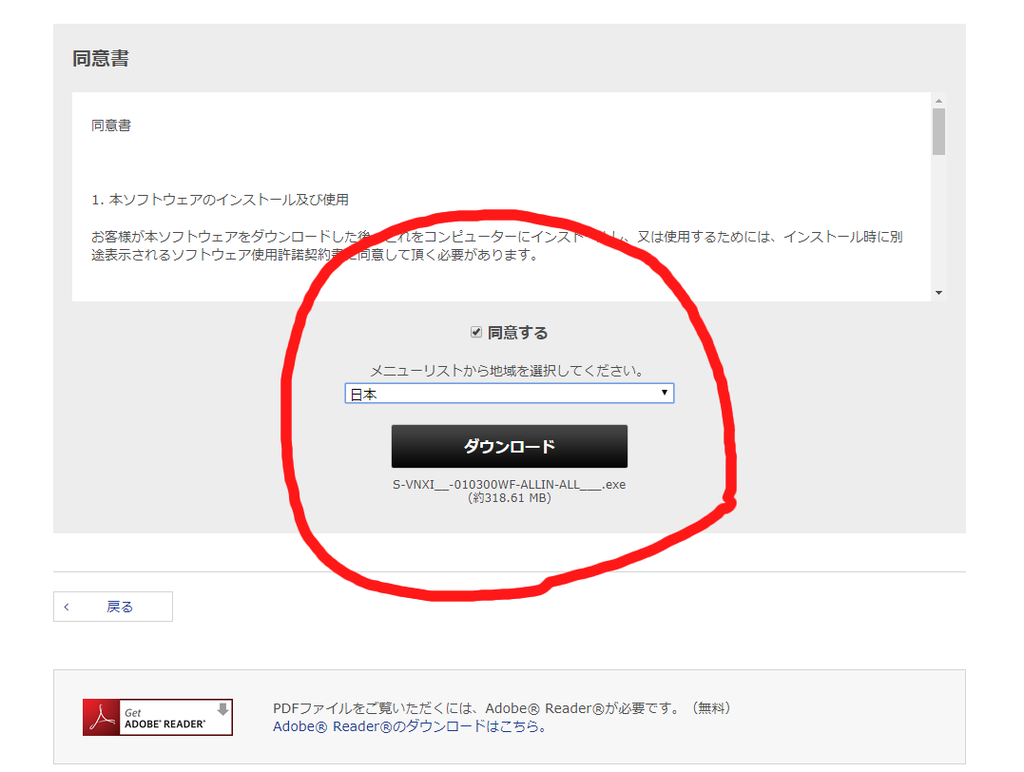Toggle the 同意する checkbox

(x=476, y=332)
